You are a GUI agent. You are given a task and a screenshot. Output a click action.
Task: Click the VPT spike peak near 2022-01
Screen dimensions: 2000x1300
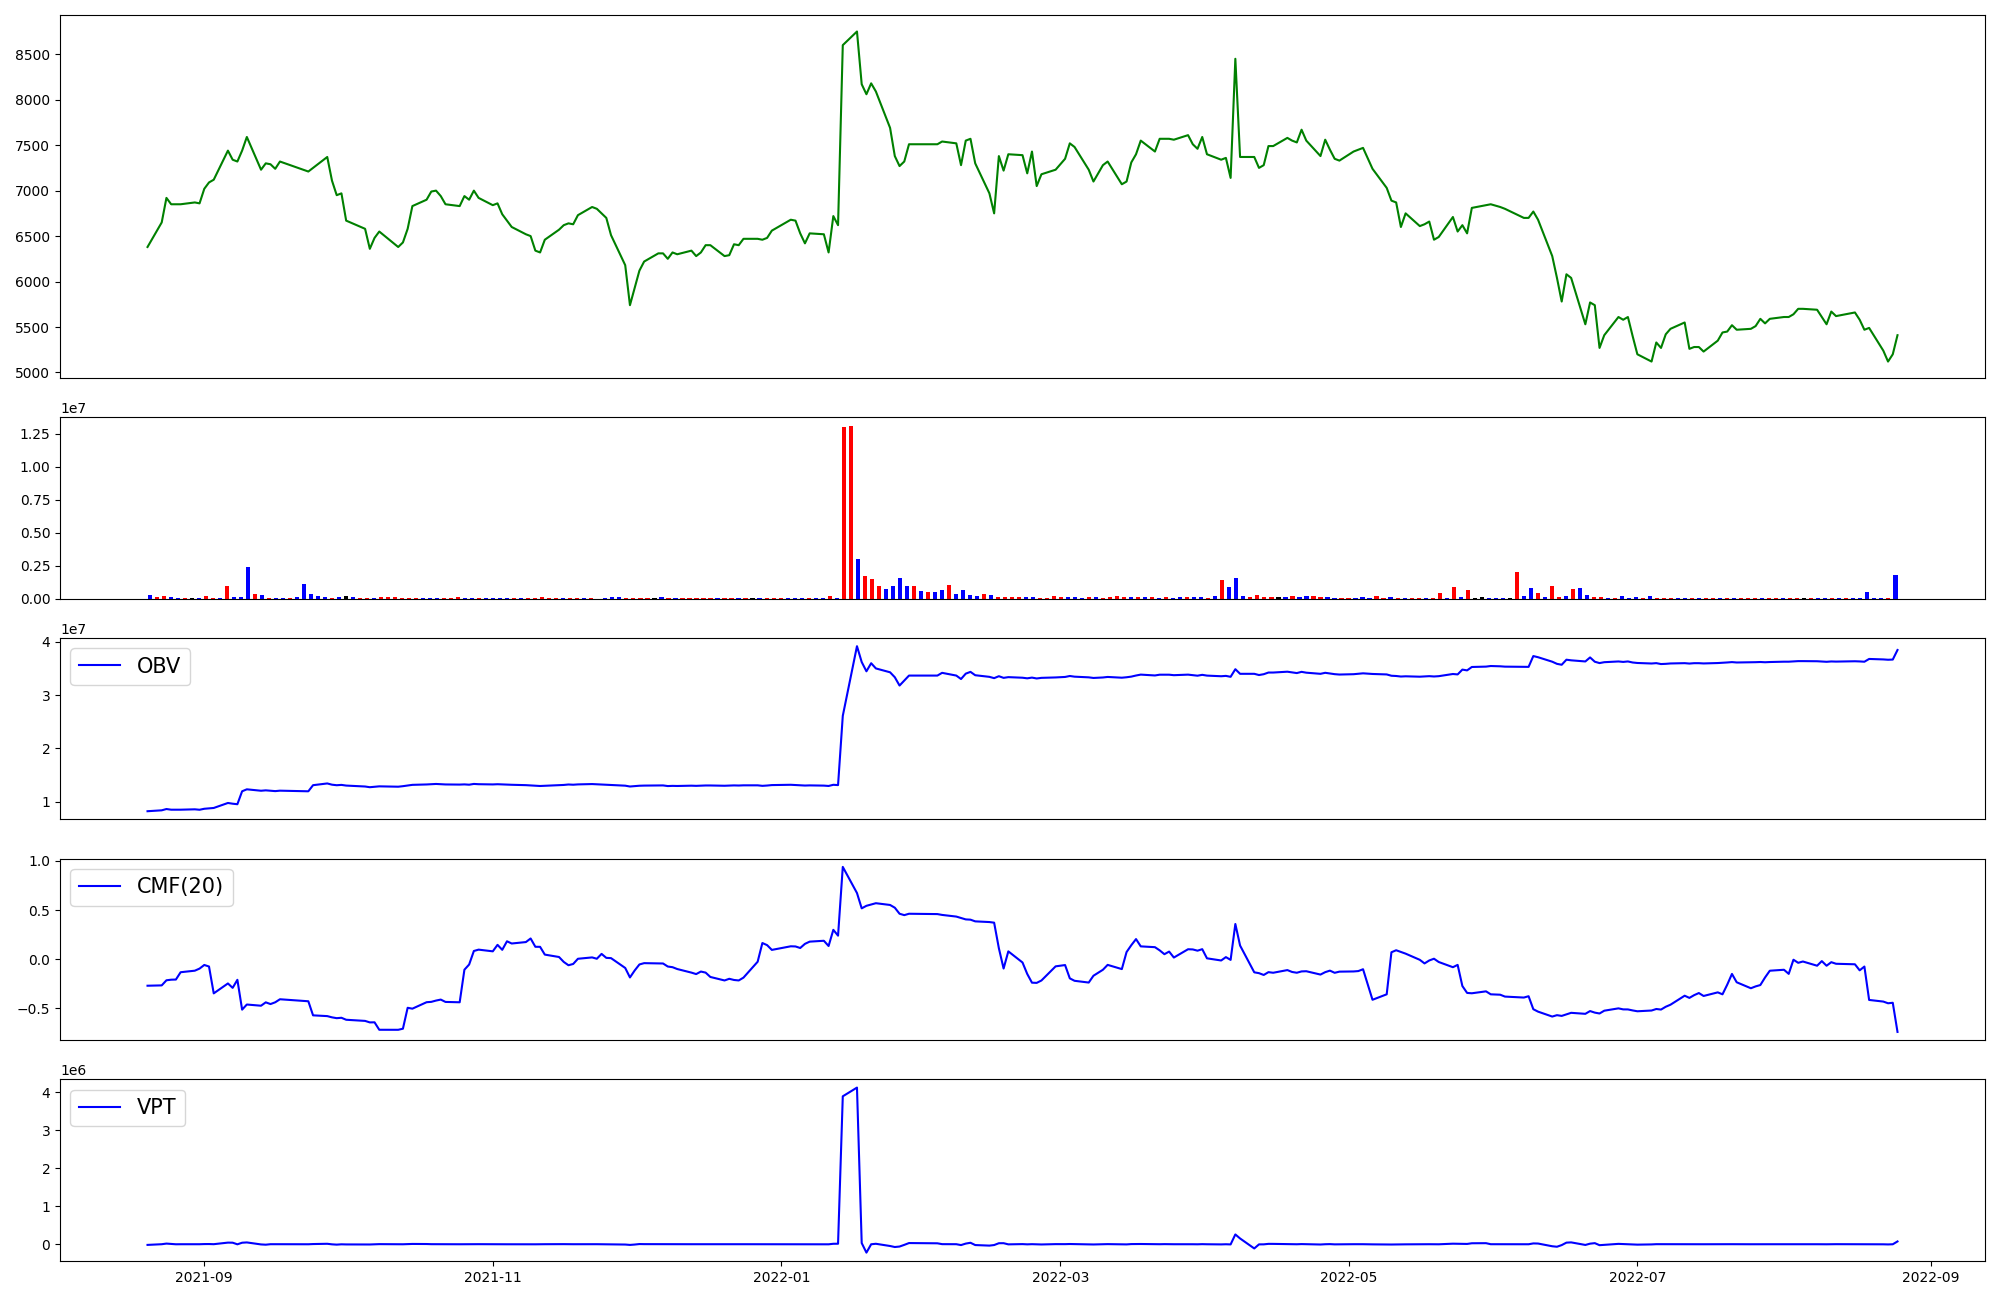click(856, 1088)
